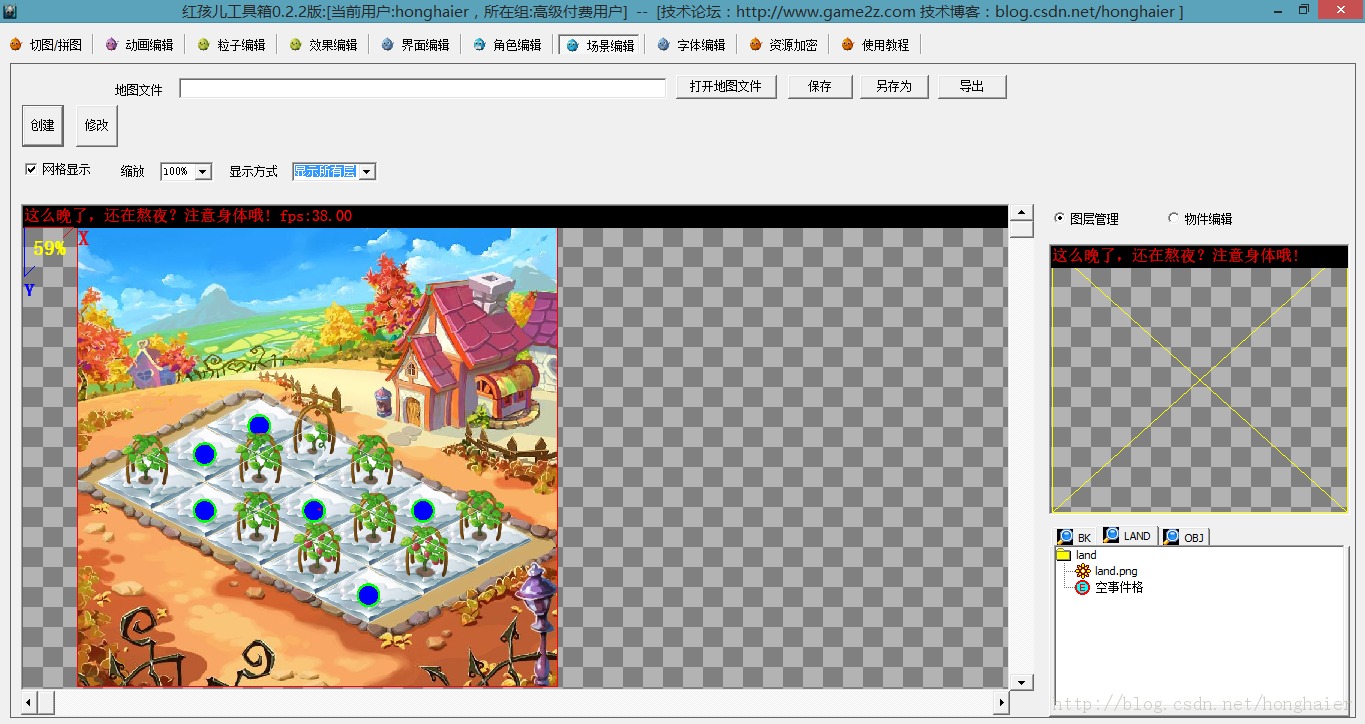Choose 另存为 to save as

point(894,87)
